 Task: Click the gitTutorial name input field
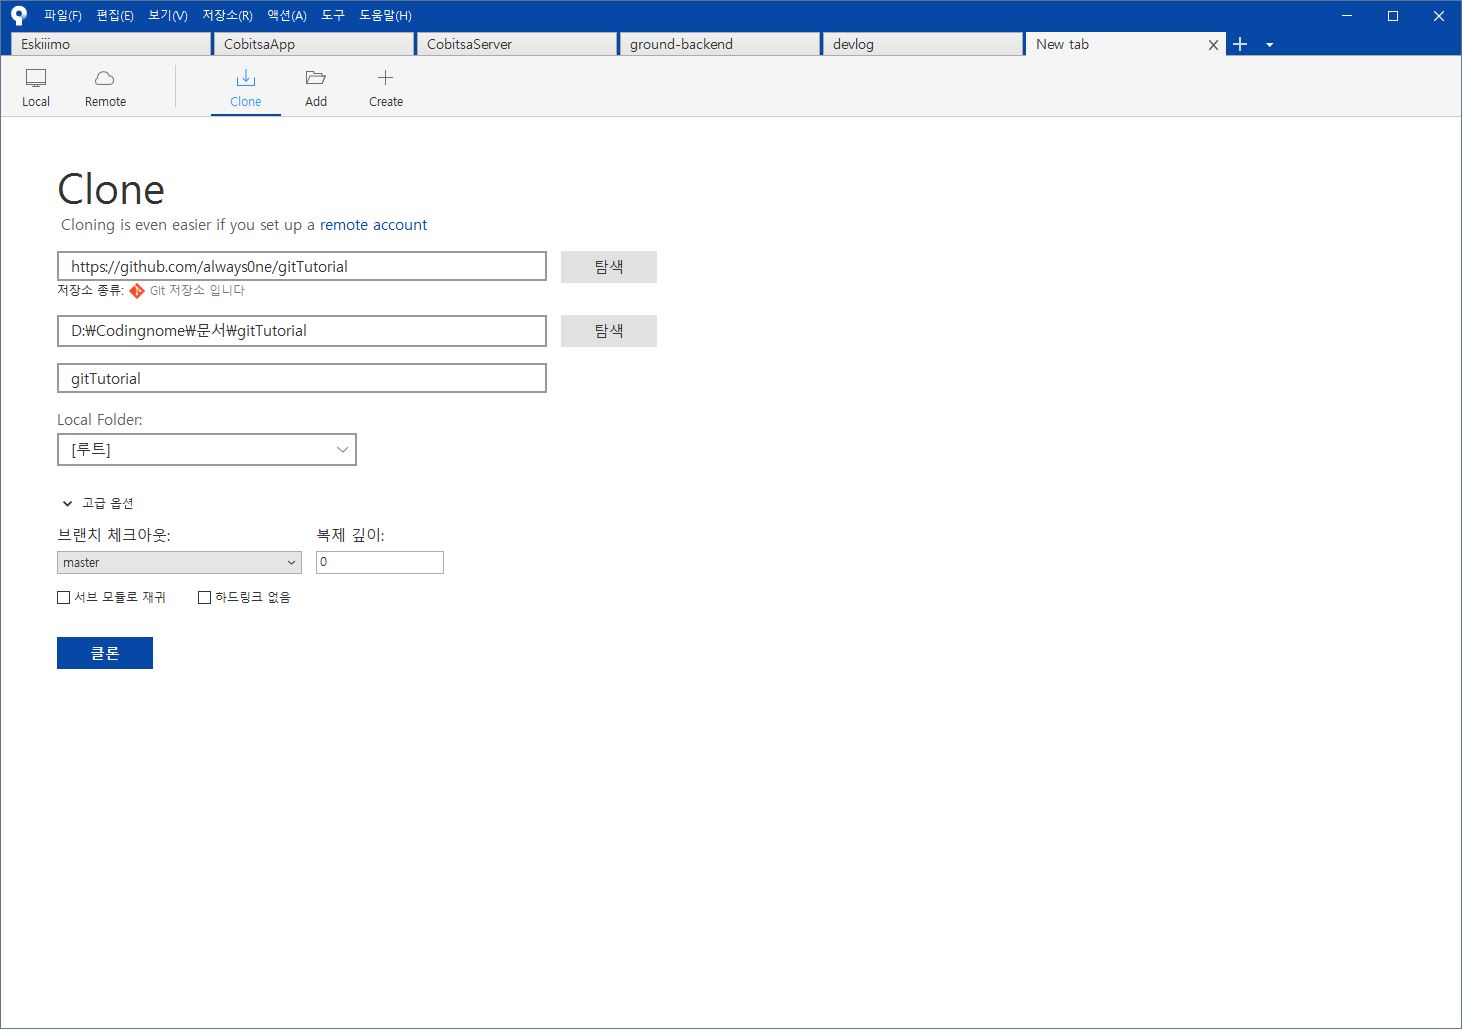point(302,378)
